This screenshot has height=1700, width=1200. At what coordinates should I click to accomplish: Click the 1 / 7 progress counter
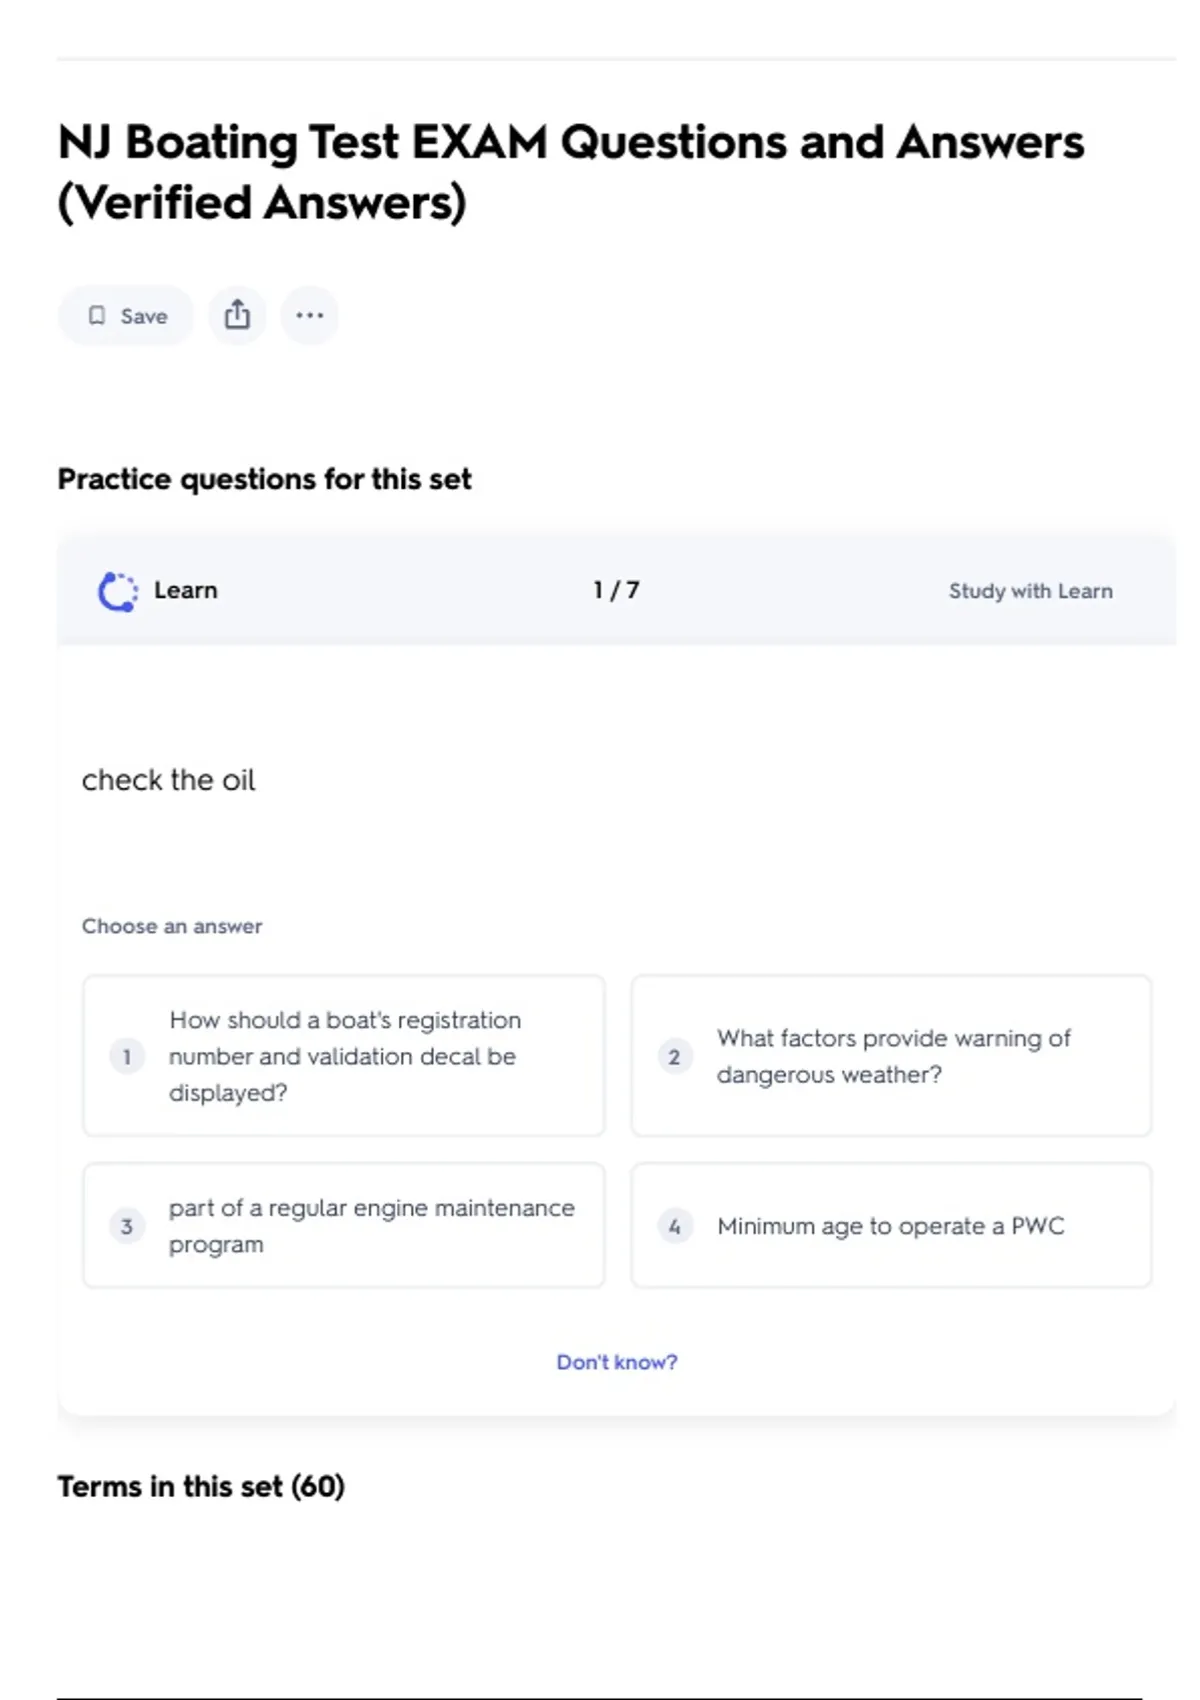click(x=616, y=591)
